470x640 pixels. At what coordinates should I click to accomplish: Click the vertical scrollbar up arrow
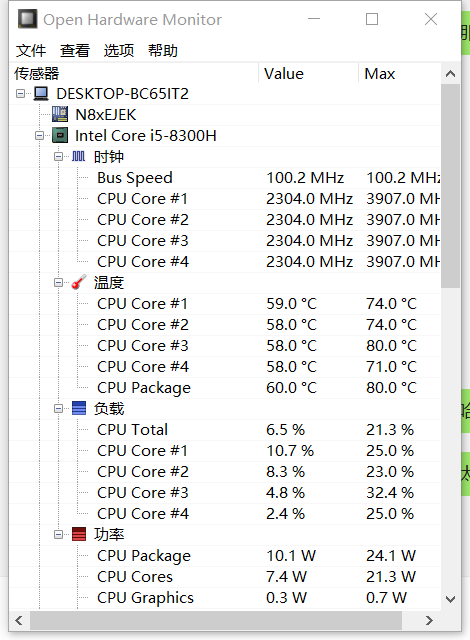450,74
